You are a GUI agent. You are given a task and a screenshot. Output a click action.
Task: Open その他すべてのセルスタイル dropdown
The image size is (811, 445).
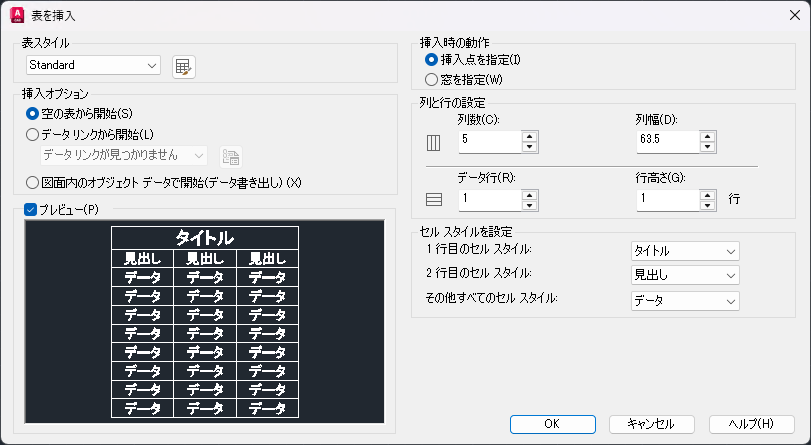point(685,300)
